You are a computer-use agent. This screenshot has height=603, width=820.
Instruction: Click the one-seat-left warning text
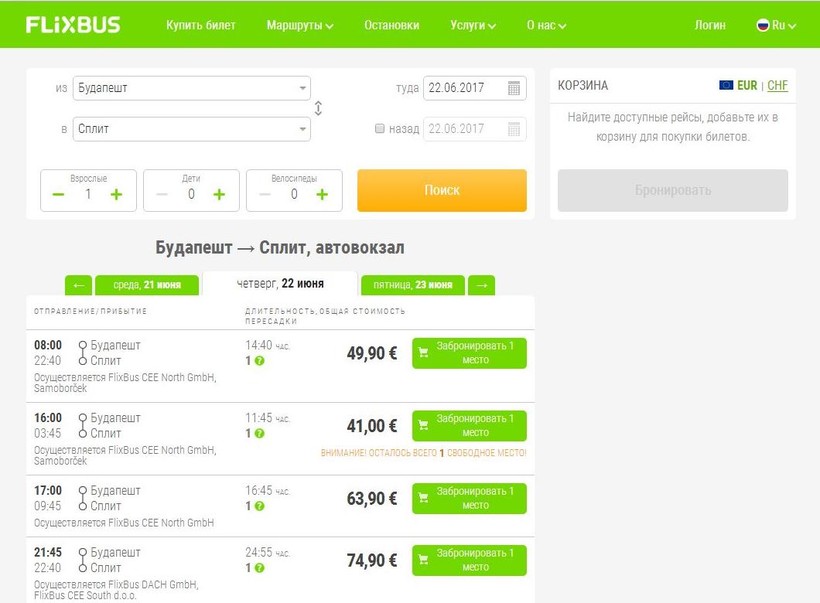click(x=424, y=453)
